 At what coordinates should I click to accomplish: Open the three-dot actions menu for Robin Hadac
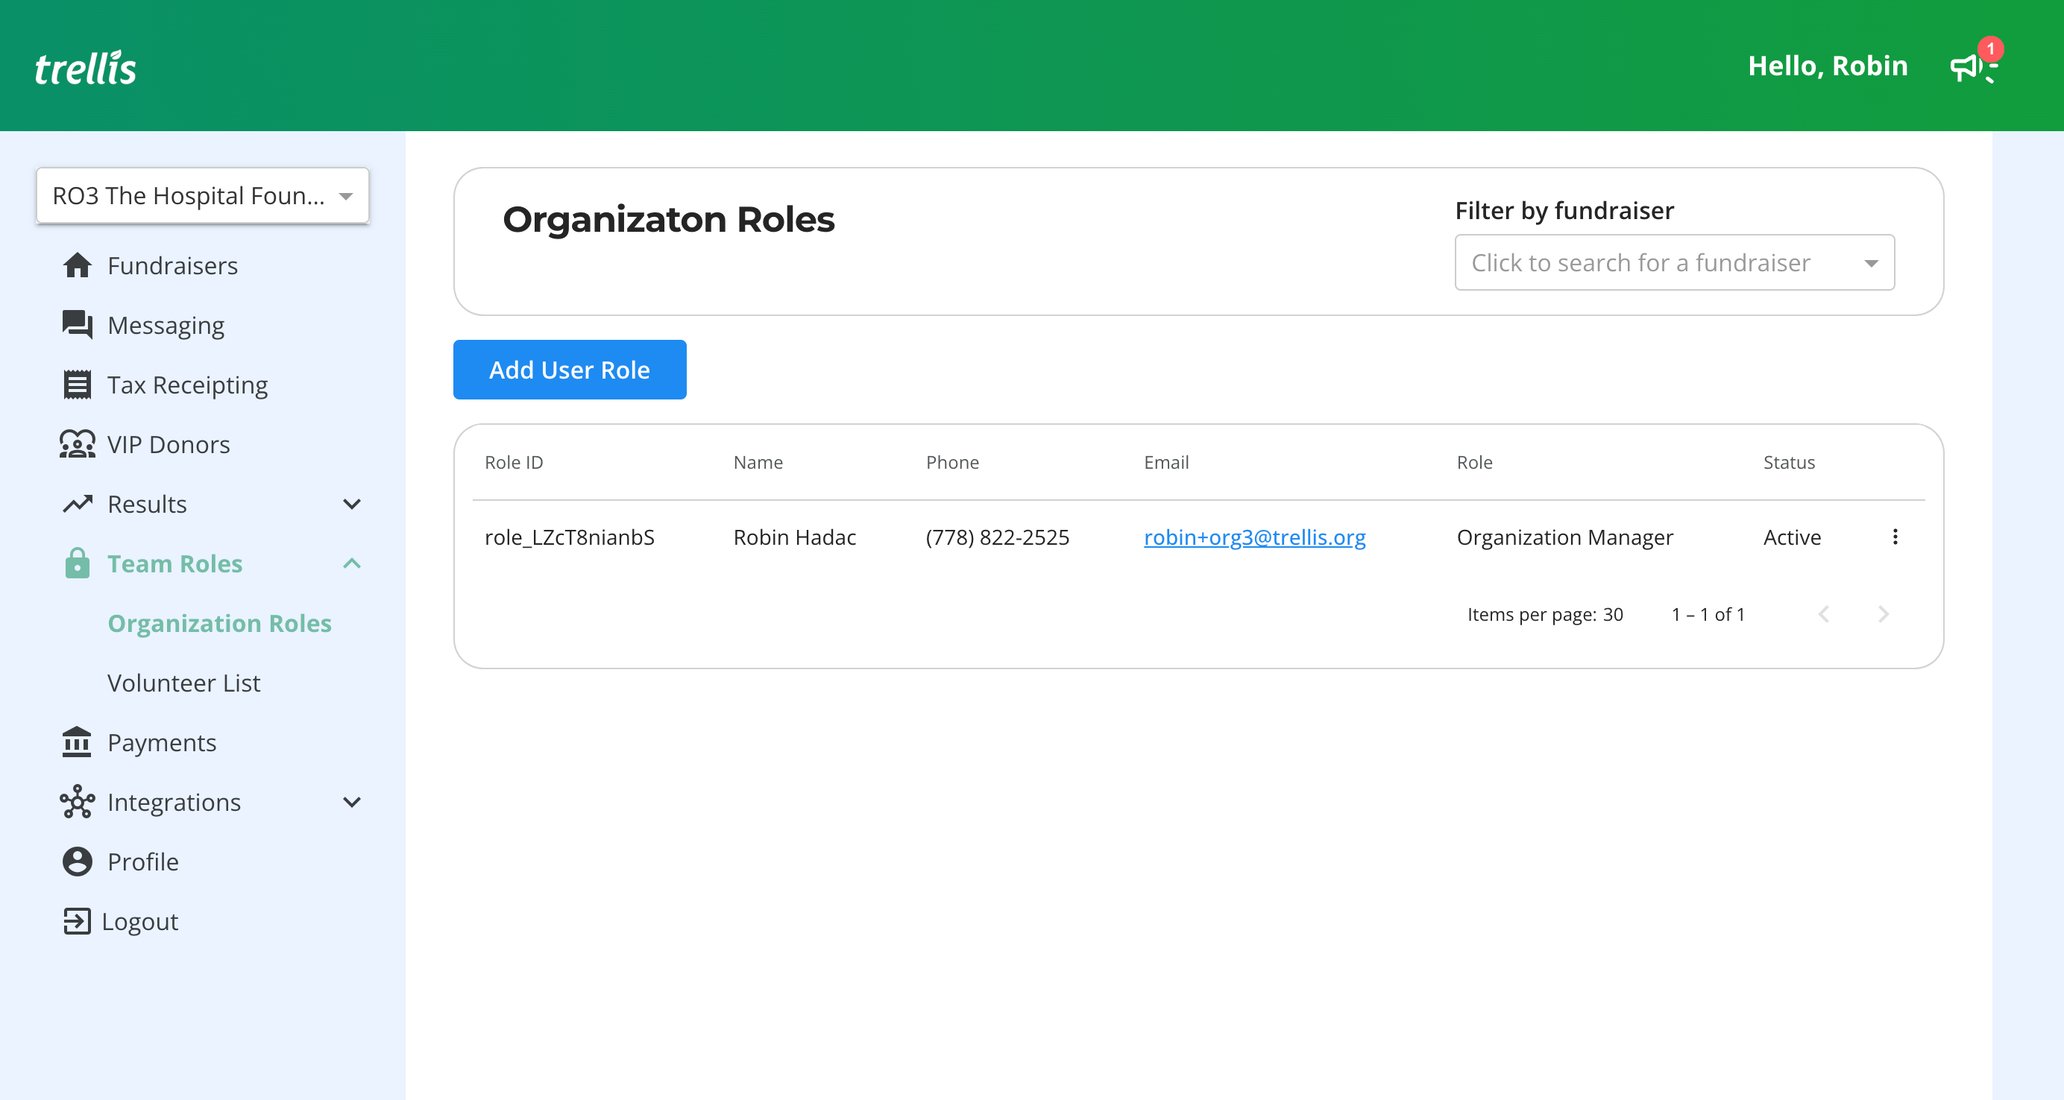coord(1895,537)
